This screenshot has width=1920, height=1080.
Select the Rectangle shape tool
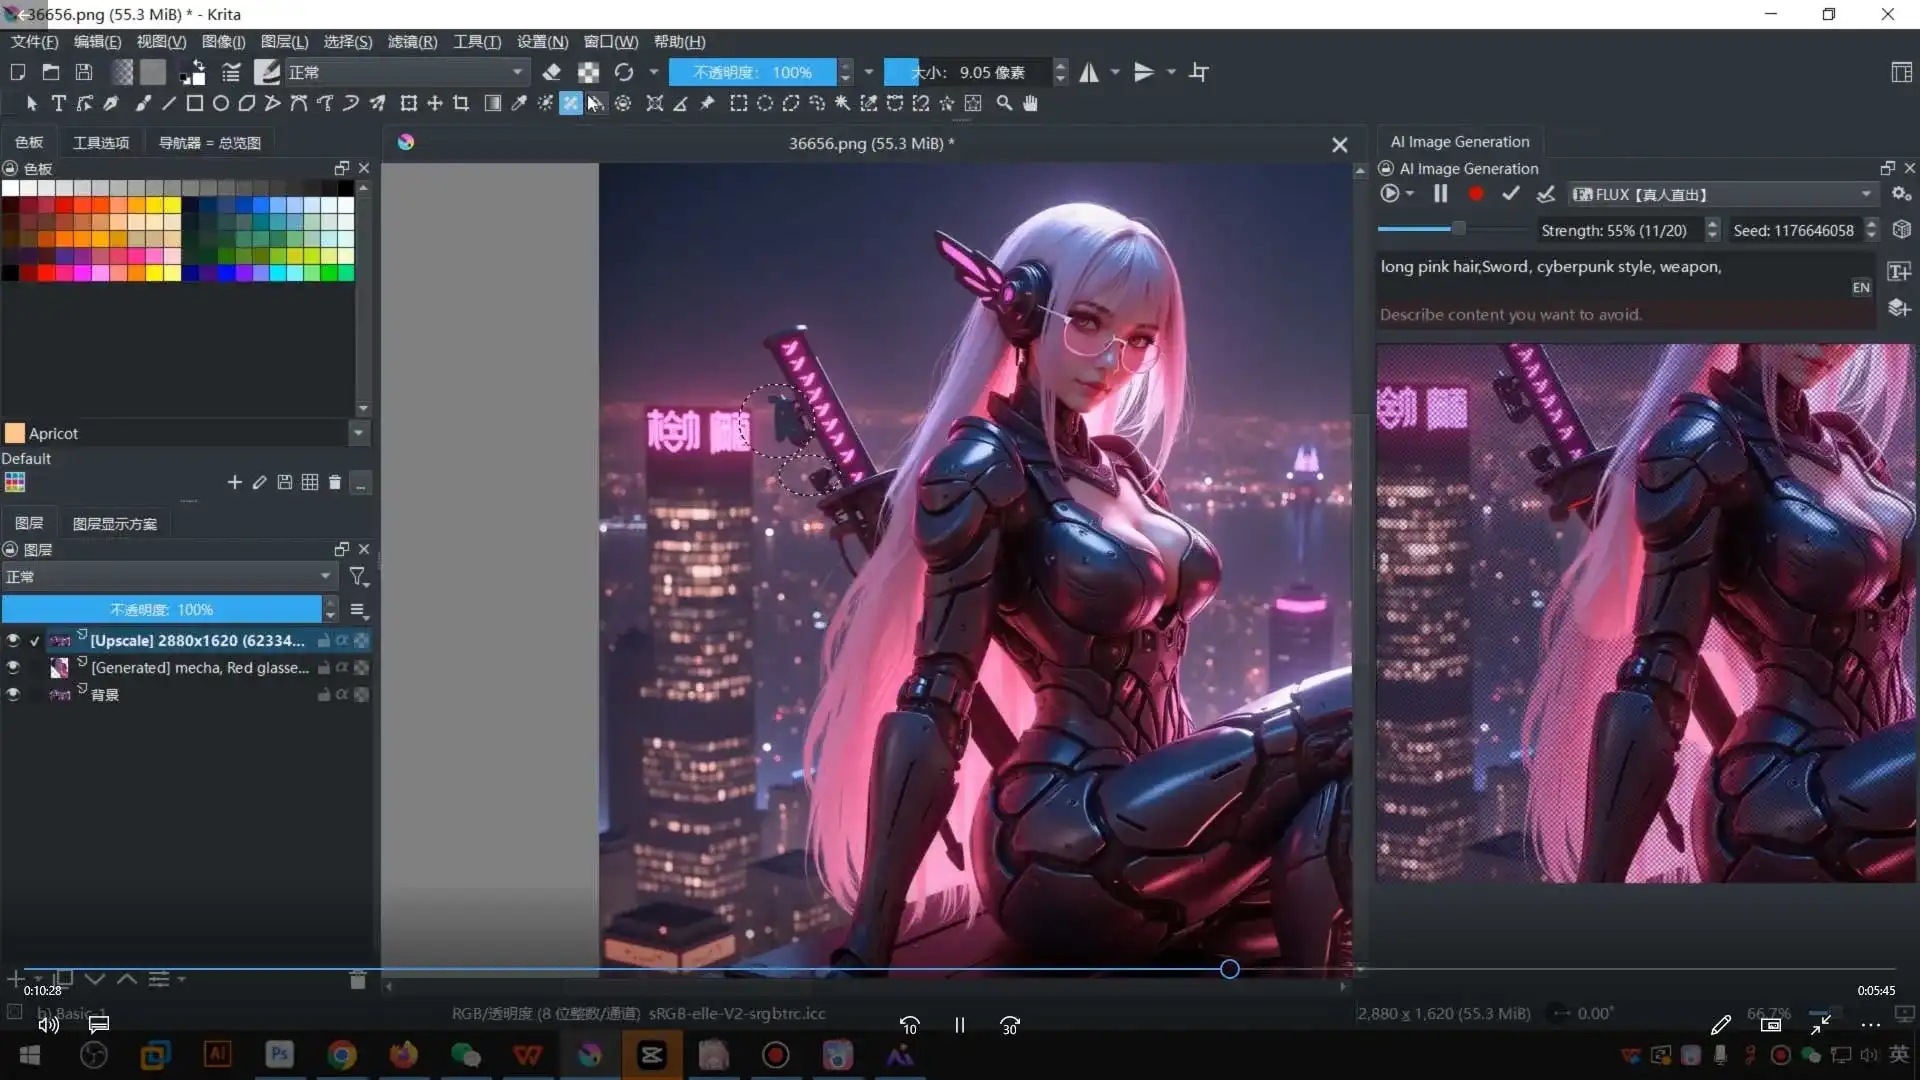194,104
